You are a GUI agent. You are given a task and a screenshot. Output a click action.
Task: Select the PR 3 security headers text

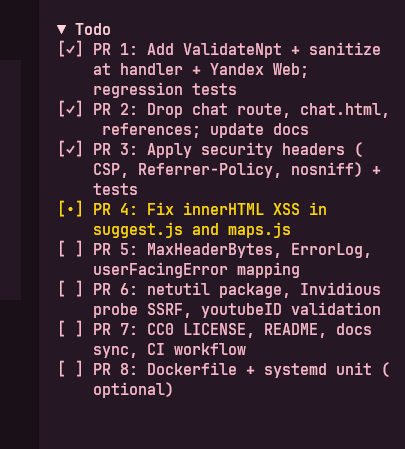(237, 170)
